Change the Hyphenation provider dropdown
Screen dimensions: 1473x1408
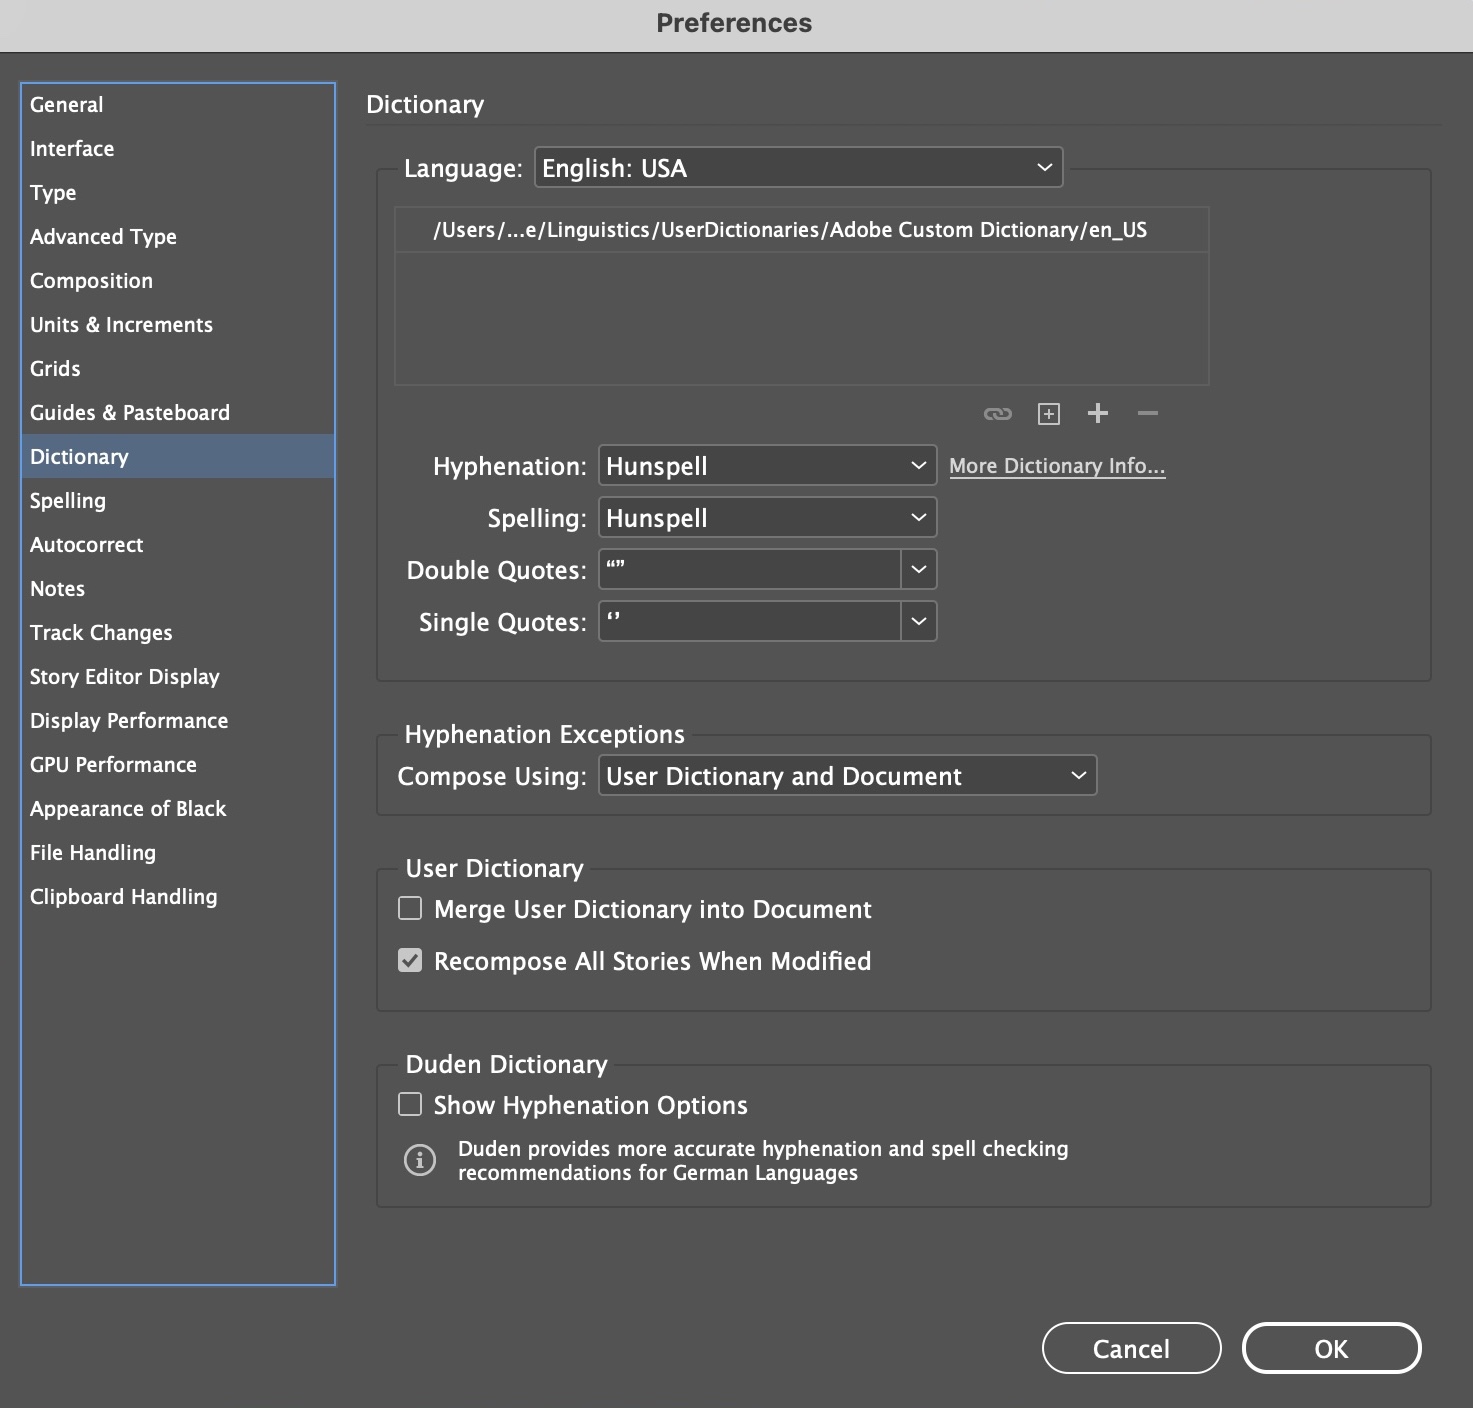tap(766, 465)
